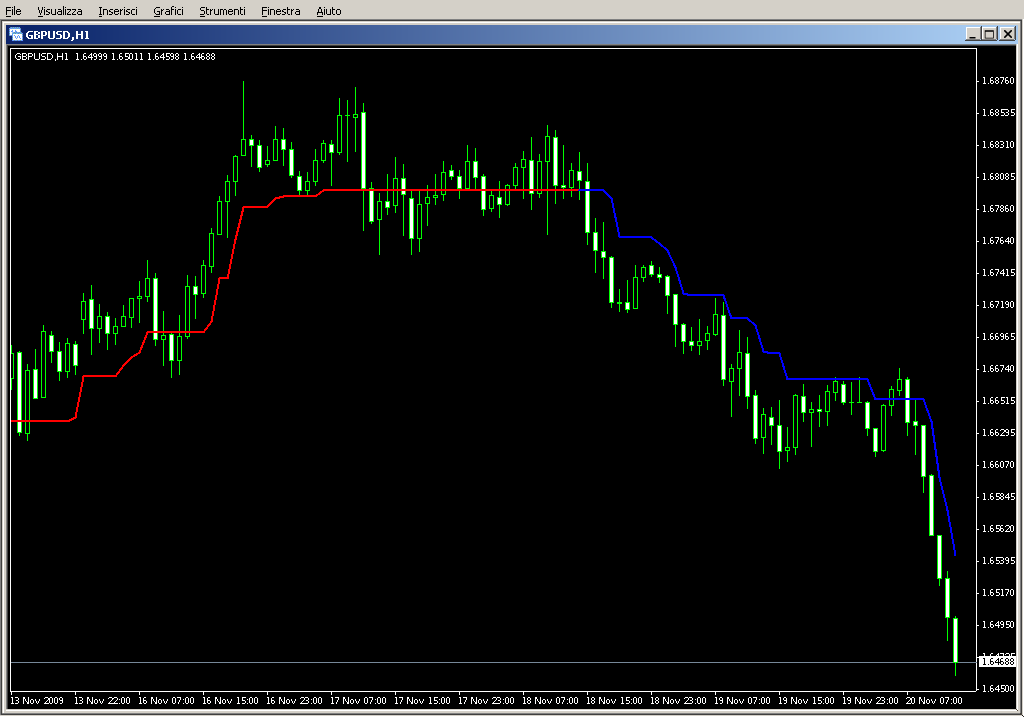Open the Grafici menu
Screen dimensions: 1024x717
[168, 11]
